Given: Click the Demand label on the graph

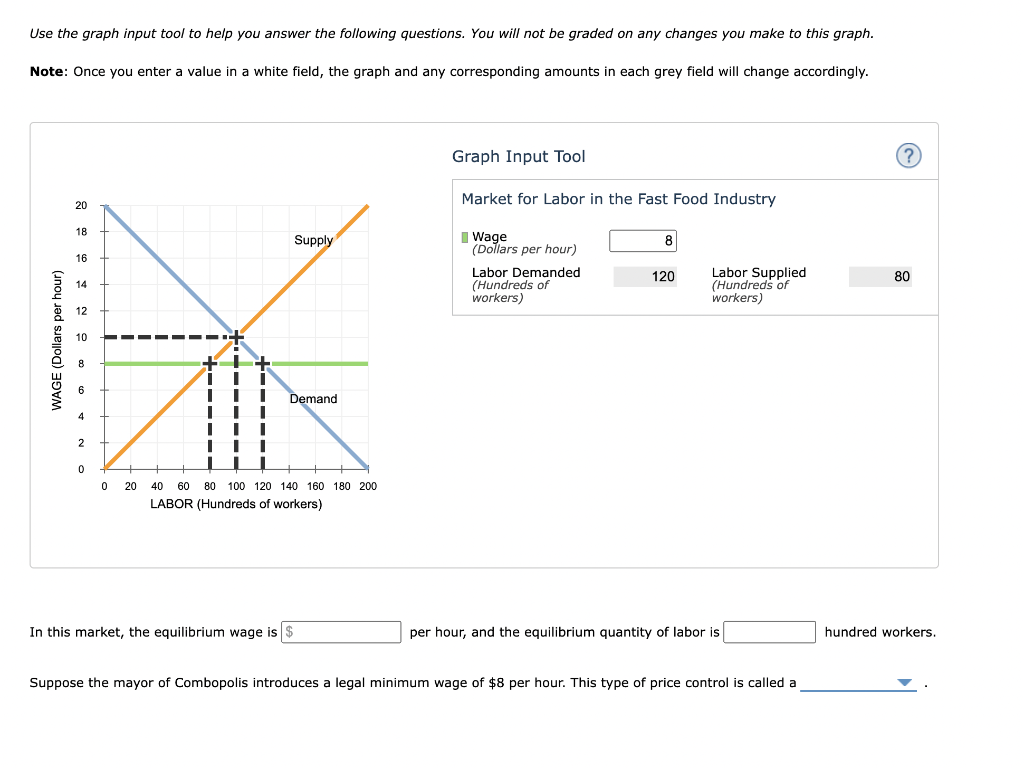Looking at the screenshot, I should [314, 398].
